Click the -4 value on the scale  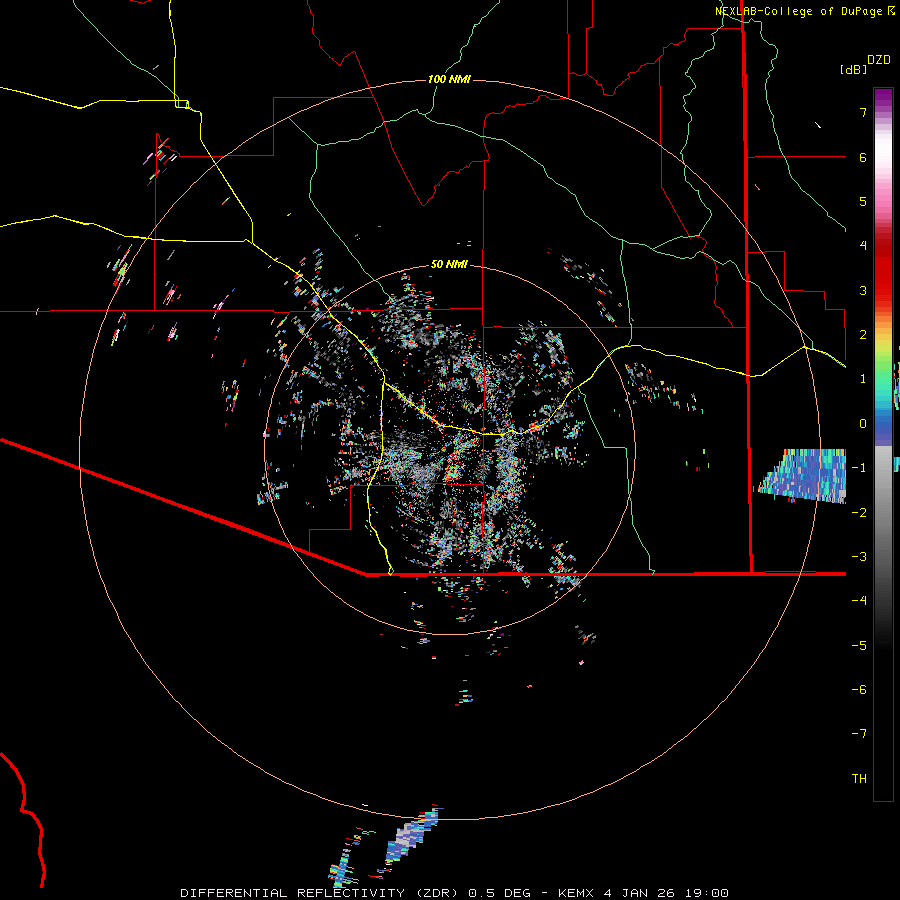click(x=859, y=601)
